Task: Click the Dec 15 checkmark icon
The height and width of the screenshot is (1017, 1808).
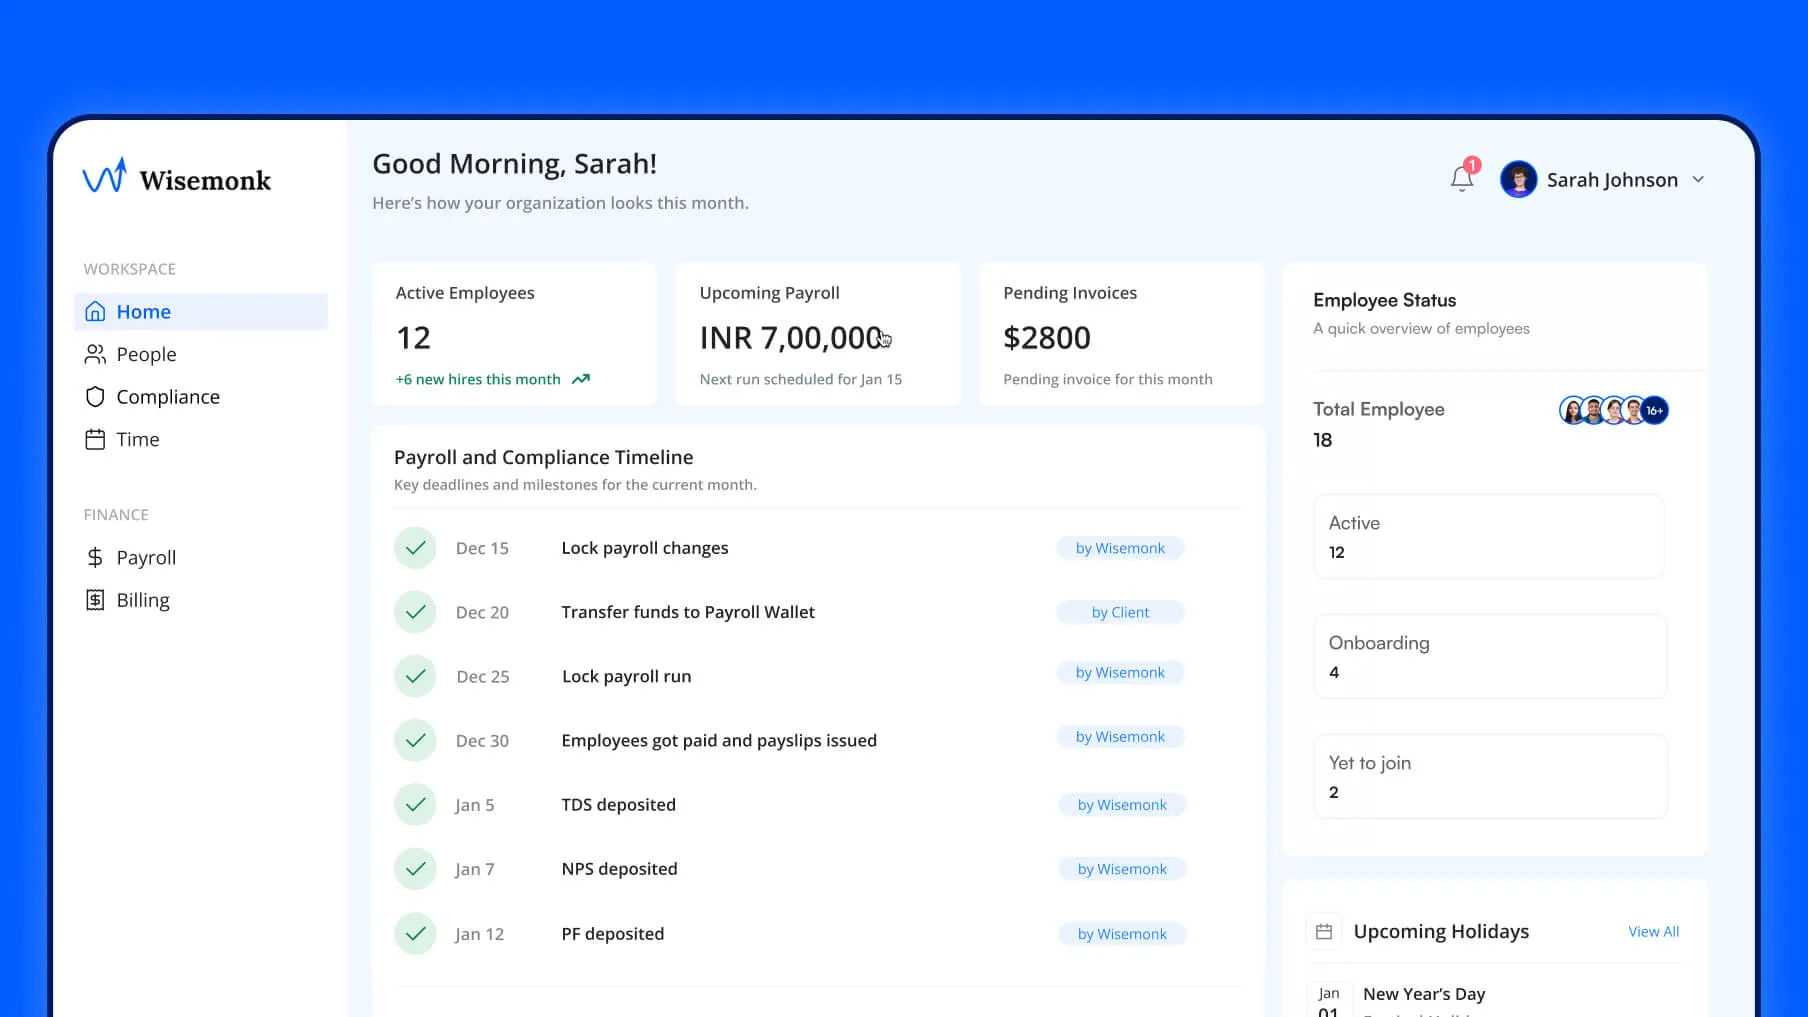Action: (415, 548)
